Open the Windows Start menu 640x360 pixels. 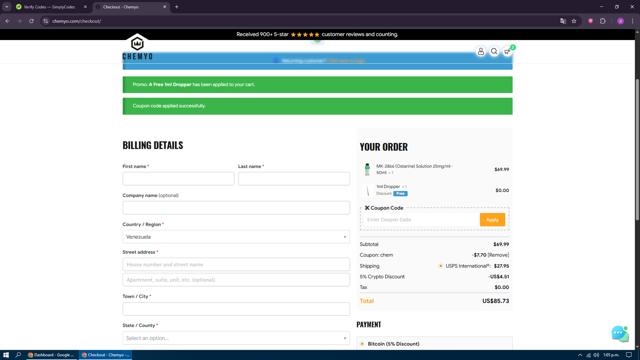[x=6, y=355]
